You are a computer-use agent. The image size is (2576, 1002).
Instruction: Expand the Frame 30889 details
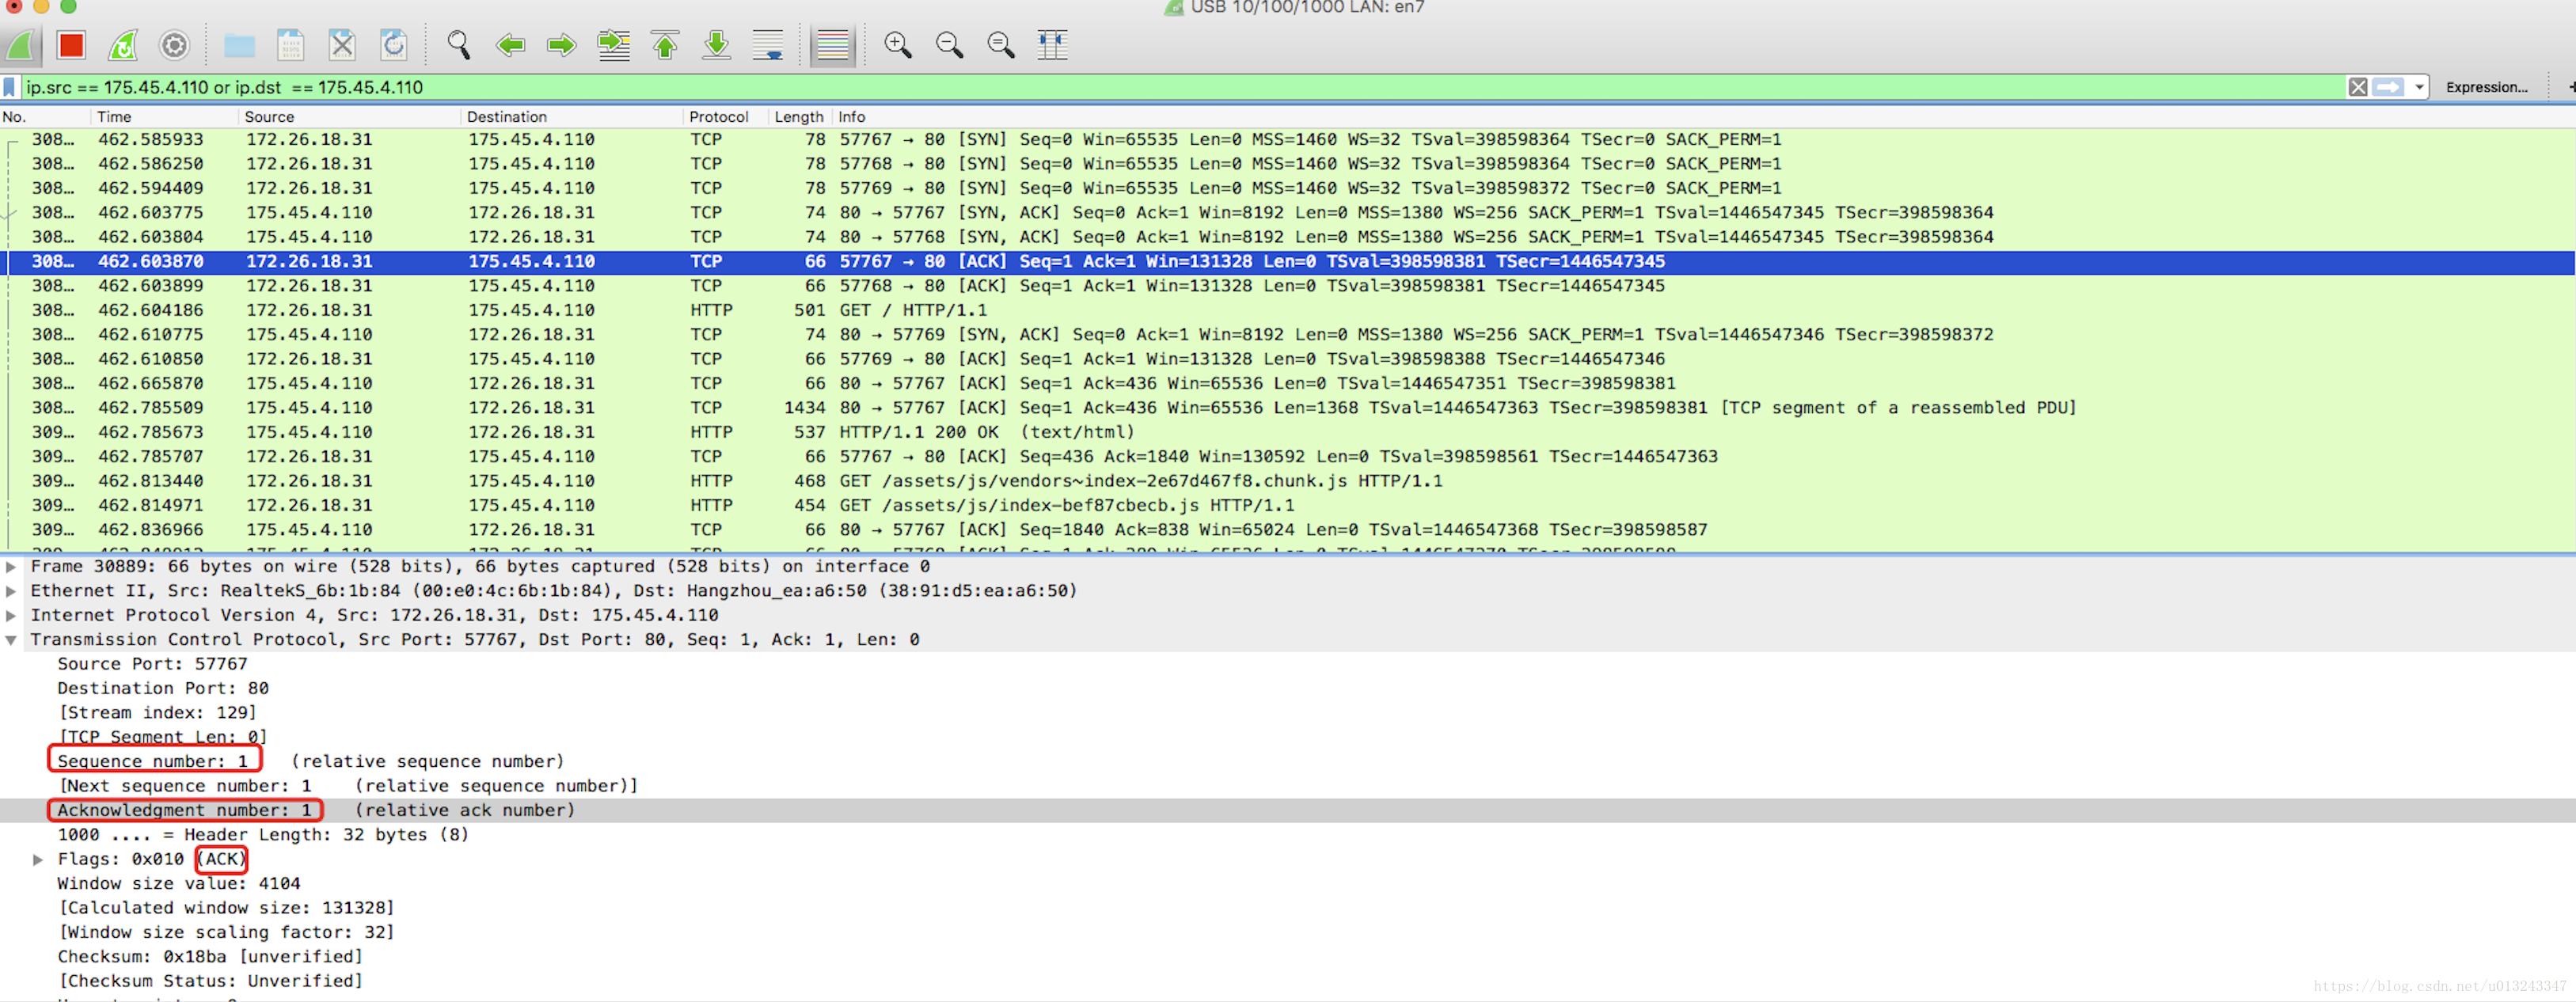click(x=11, y=566)
